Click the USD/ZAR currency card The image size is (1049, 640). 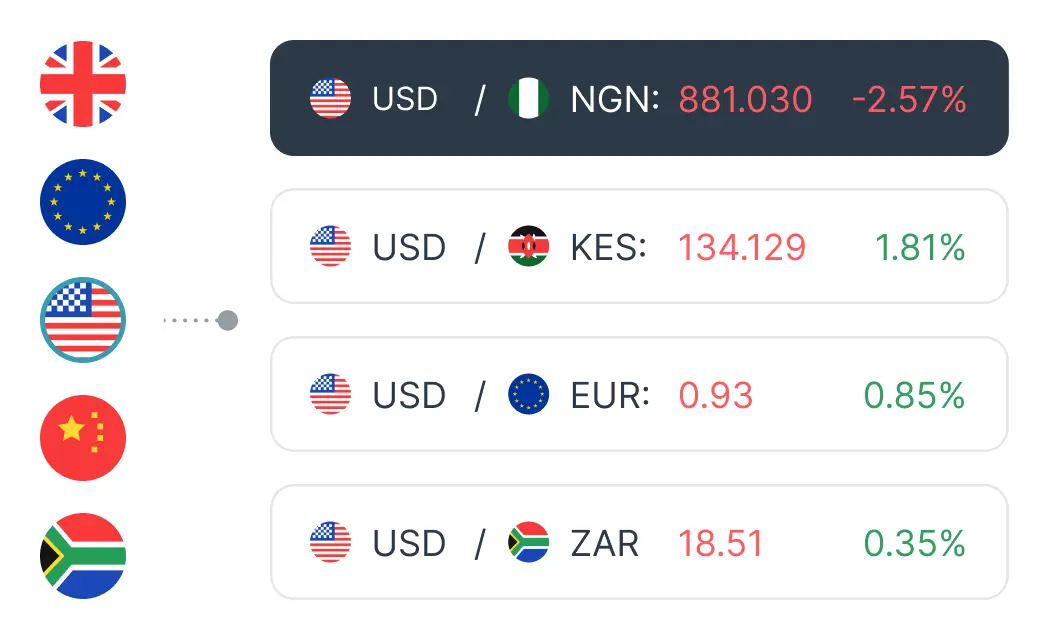640,542
